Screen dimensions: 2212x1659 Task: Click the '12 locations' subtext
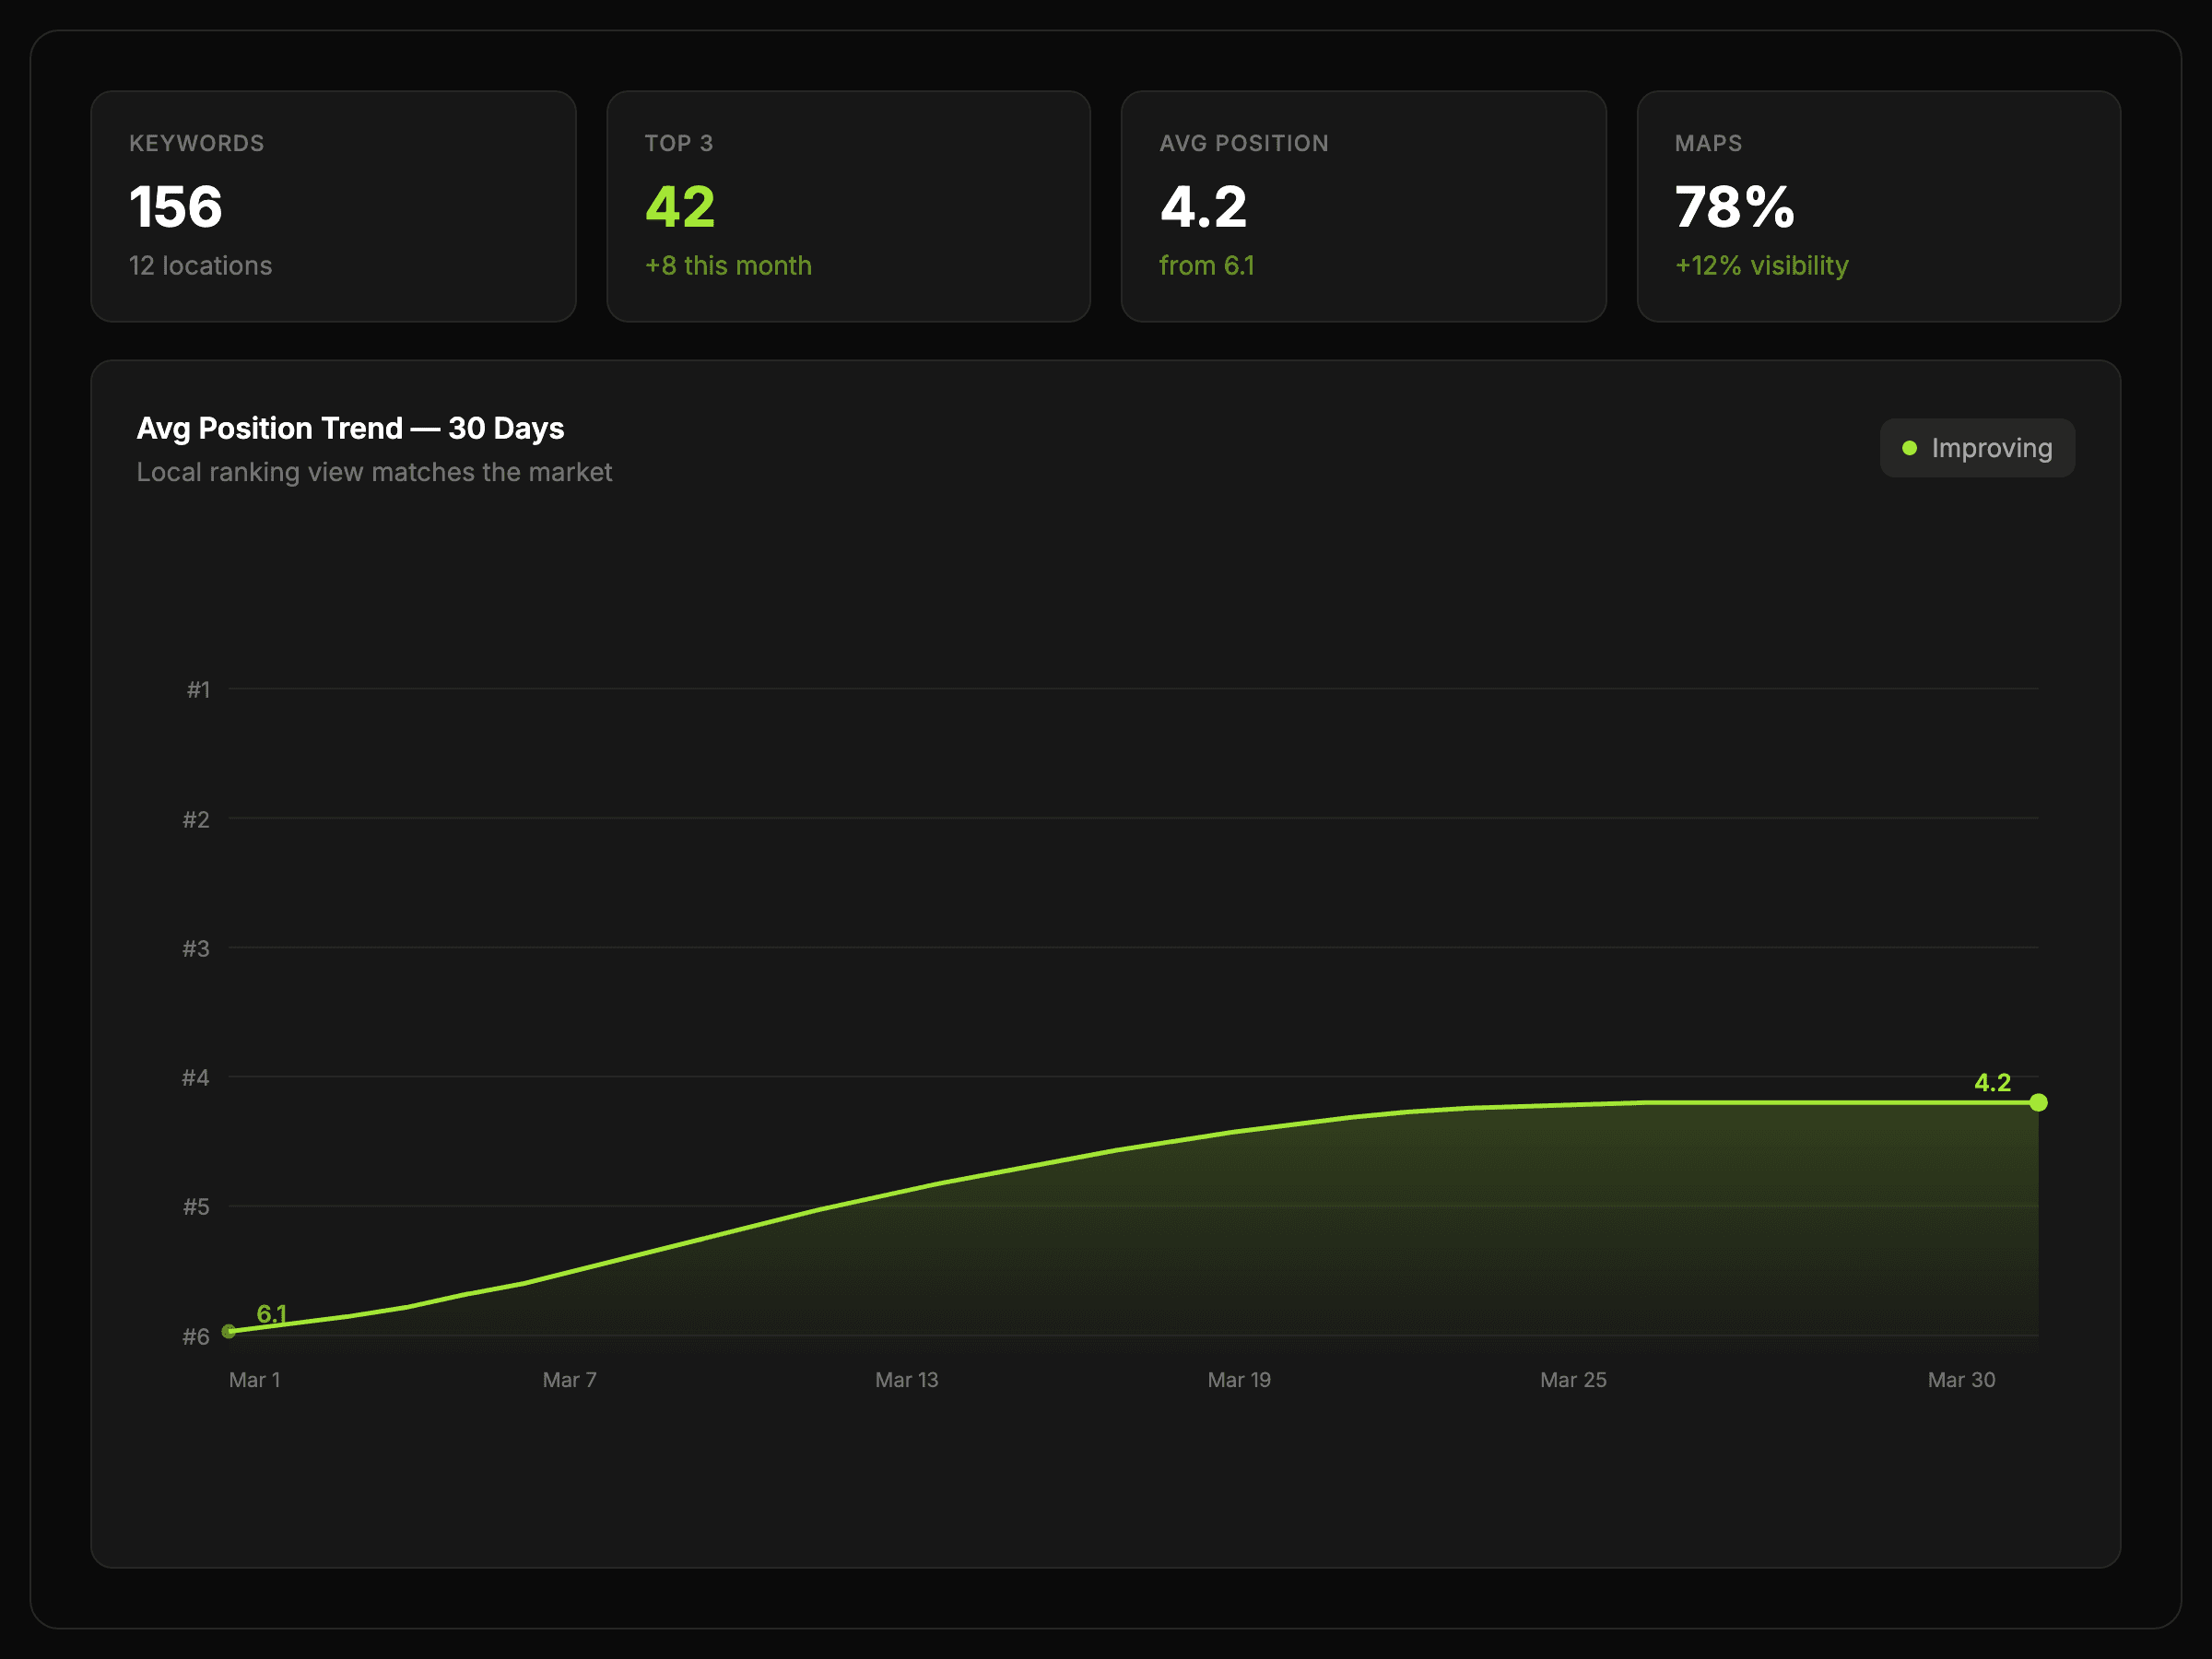(x=200, y=266)
